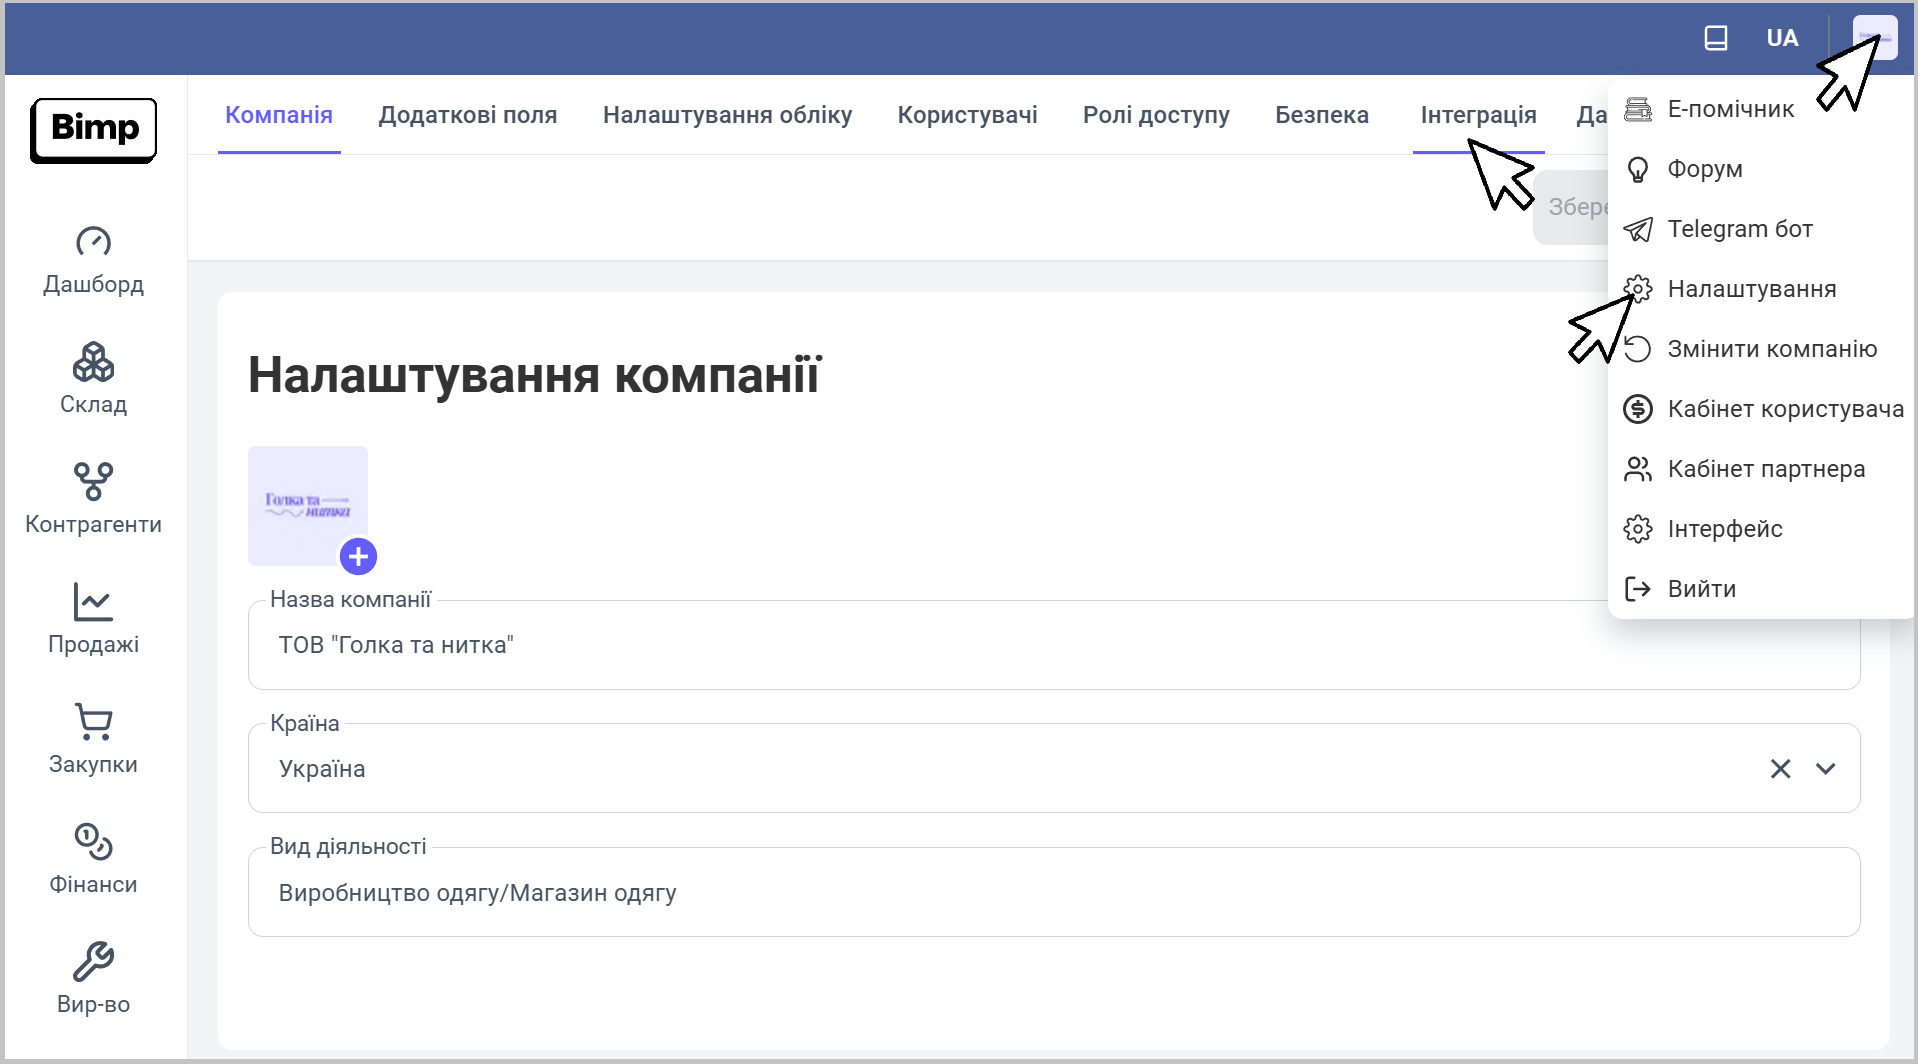Go to Контрагенти in sidebar

(x=93, y=482)
